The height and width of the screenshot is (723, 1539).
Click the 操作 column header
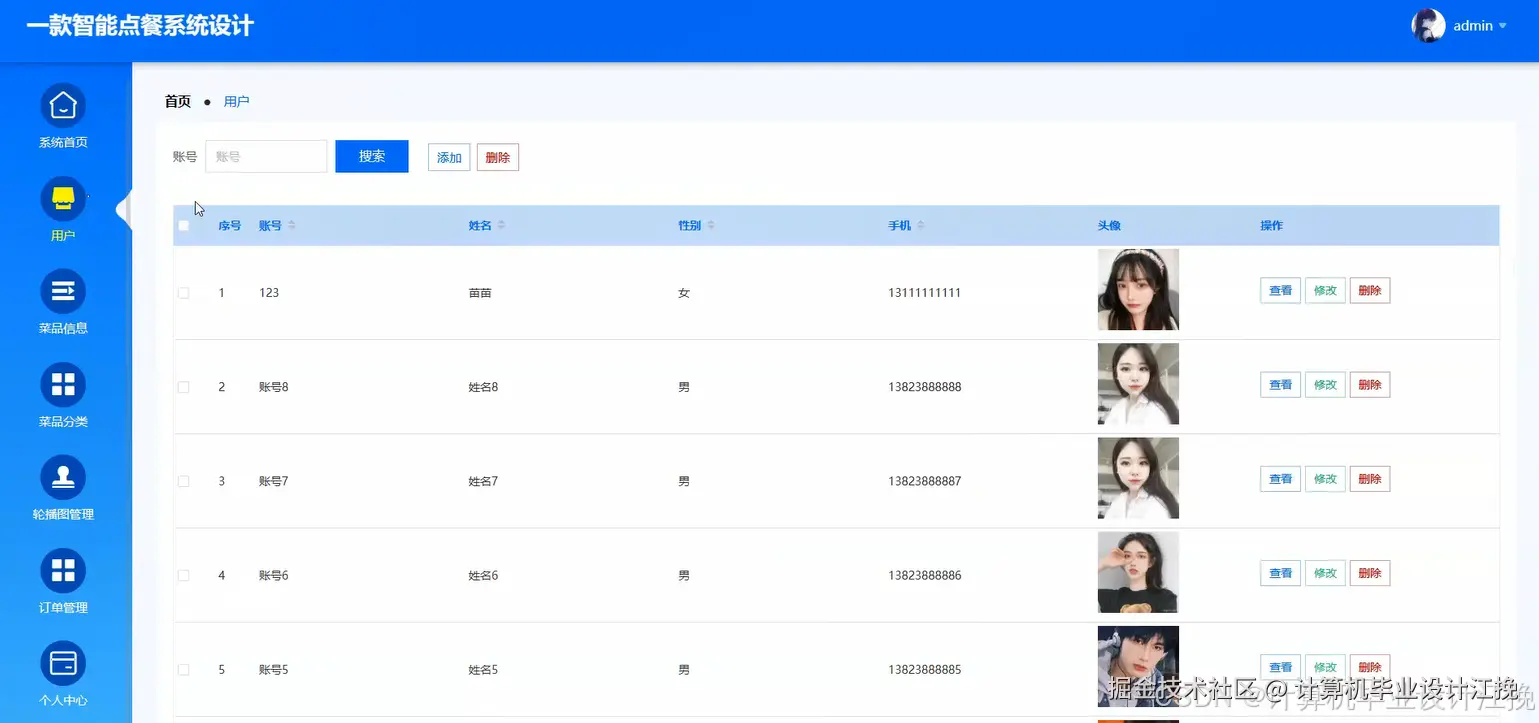(1271, 226)
